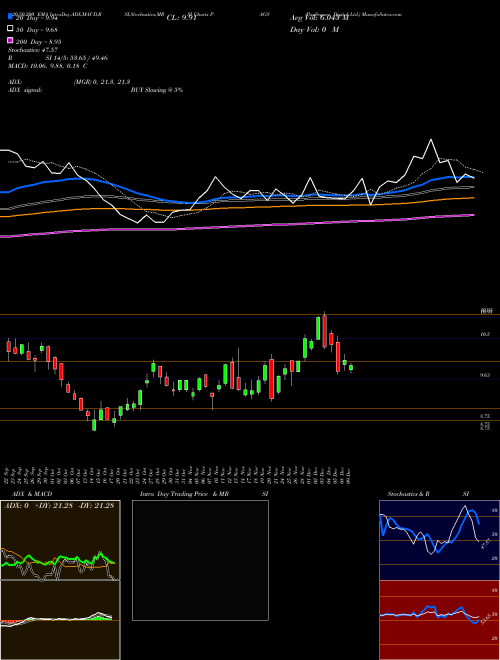Click the blue 20 Day legend swatch
This screenshot has height=660, width=500.
10,17
